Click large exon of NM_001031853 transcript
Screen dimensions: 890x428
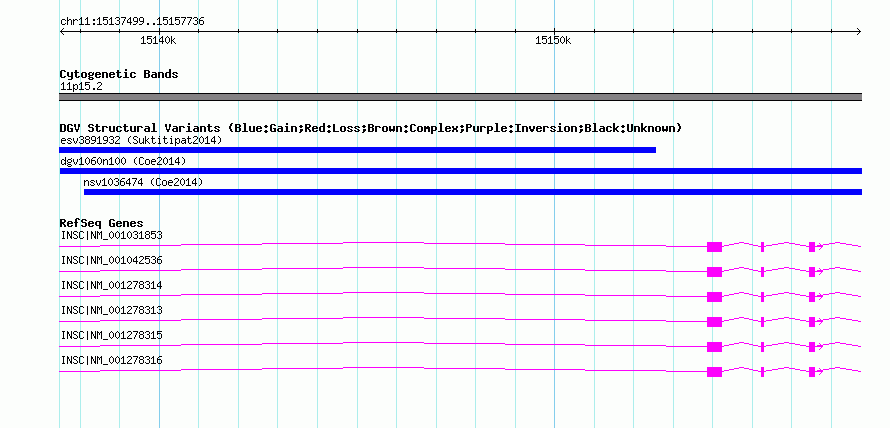point(715,247)
